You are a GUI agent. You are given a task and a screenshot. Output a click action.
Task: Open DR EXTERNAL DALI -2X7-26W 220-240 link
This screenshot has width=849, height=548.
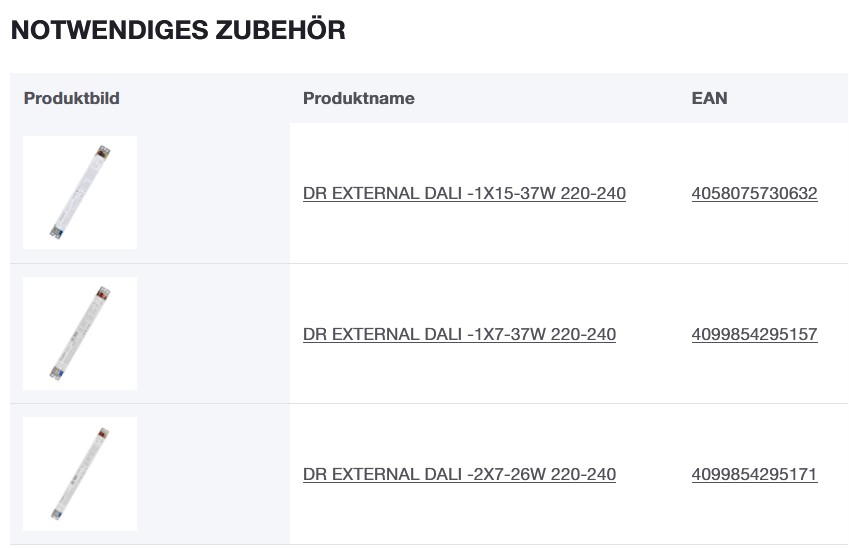pos(459,474)
